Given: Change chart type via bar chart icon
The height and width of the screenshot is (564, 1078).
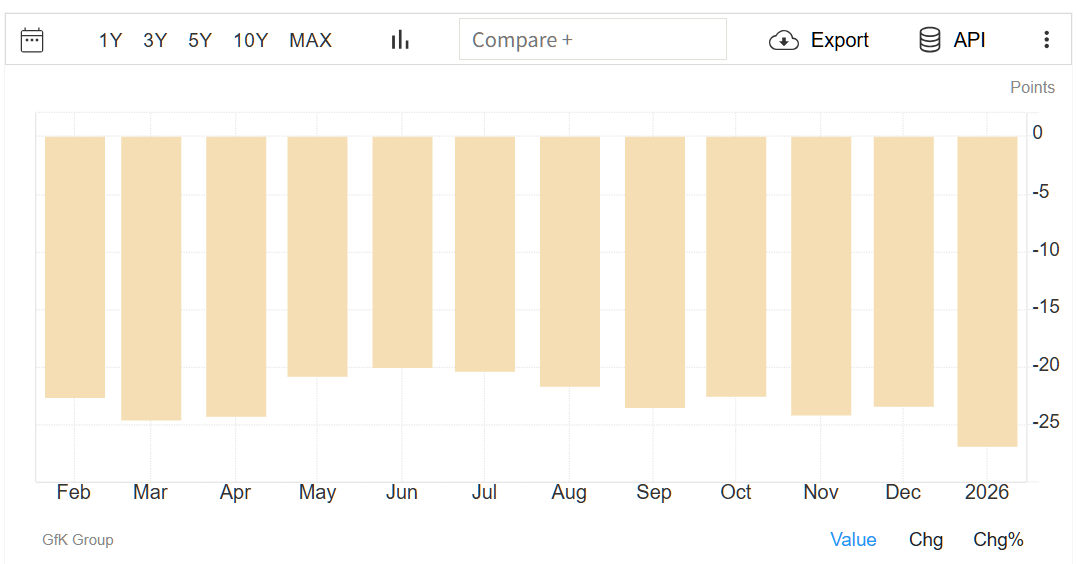Looking at the screenshot, I should (x=400, y=40).
